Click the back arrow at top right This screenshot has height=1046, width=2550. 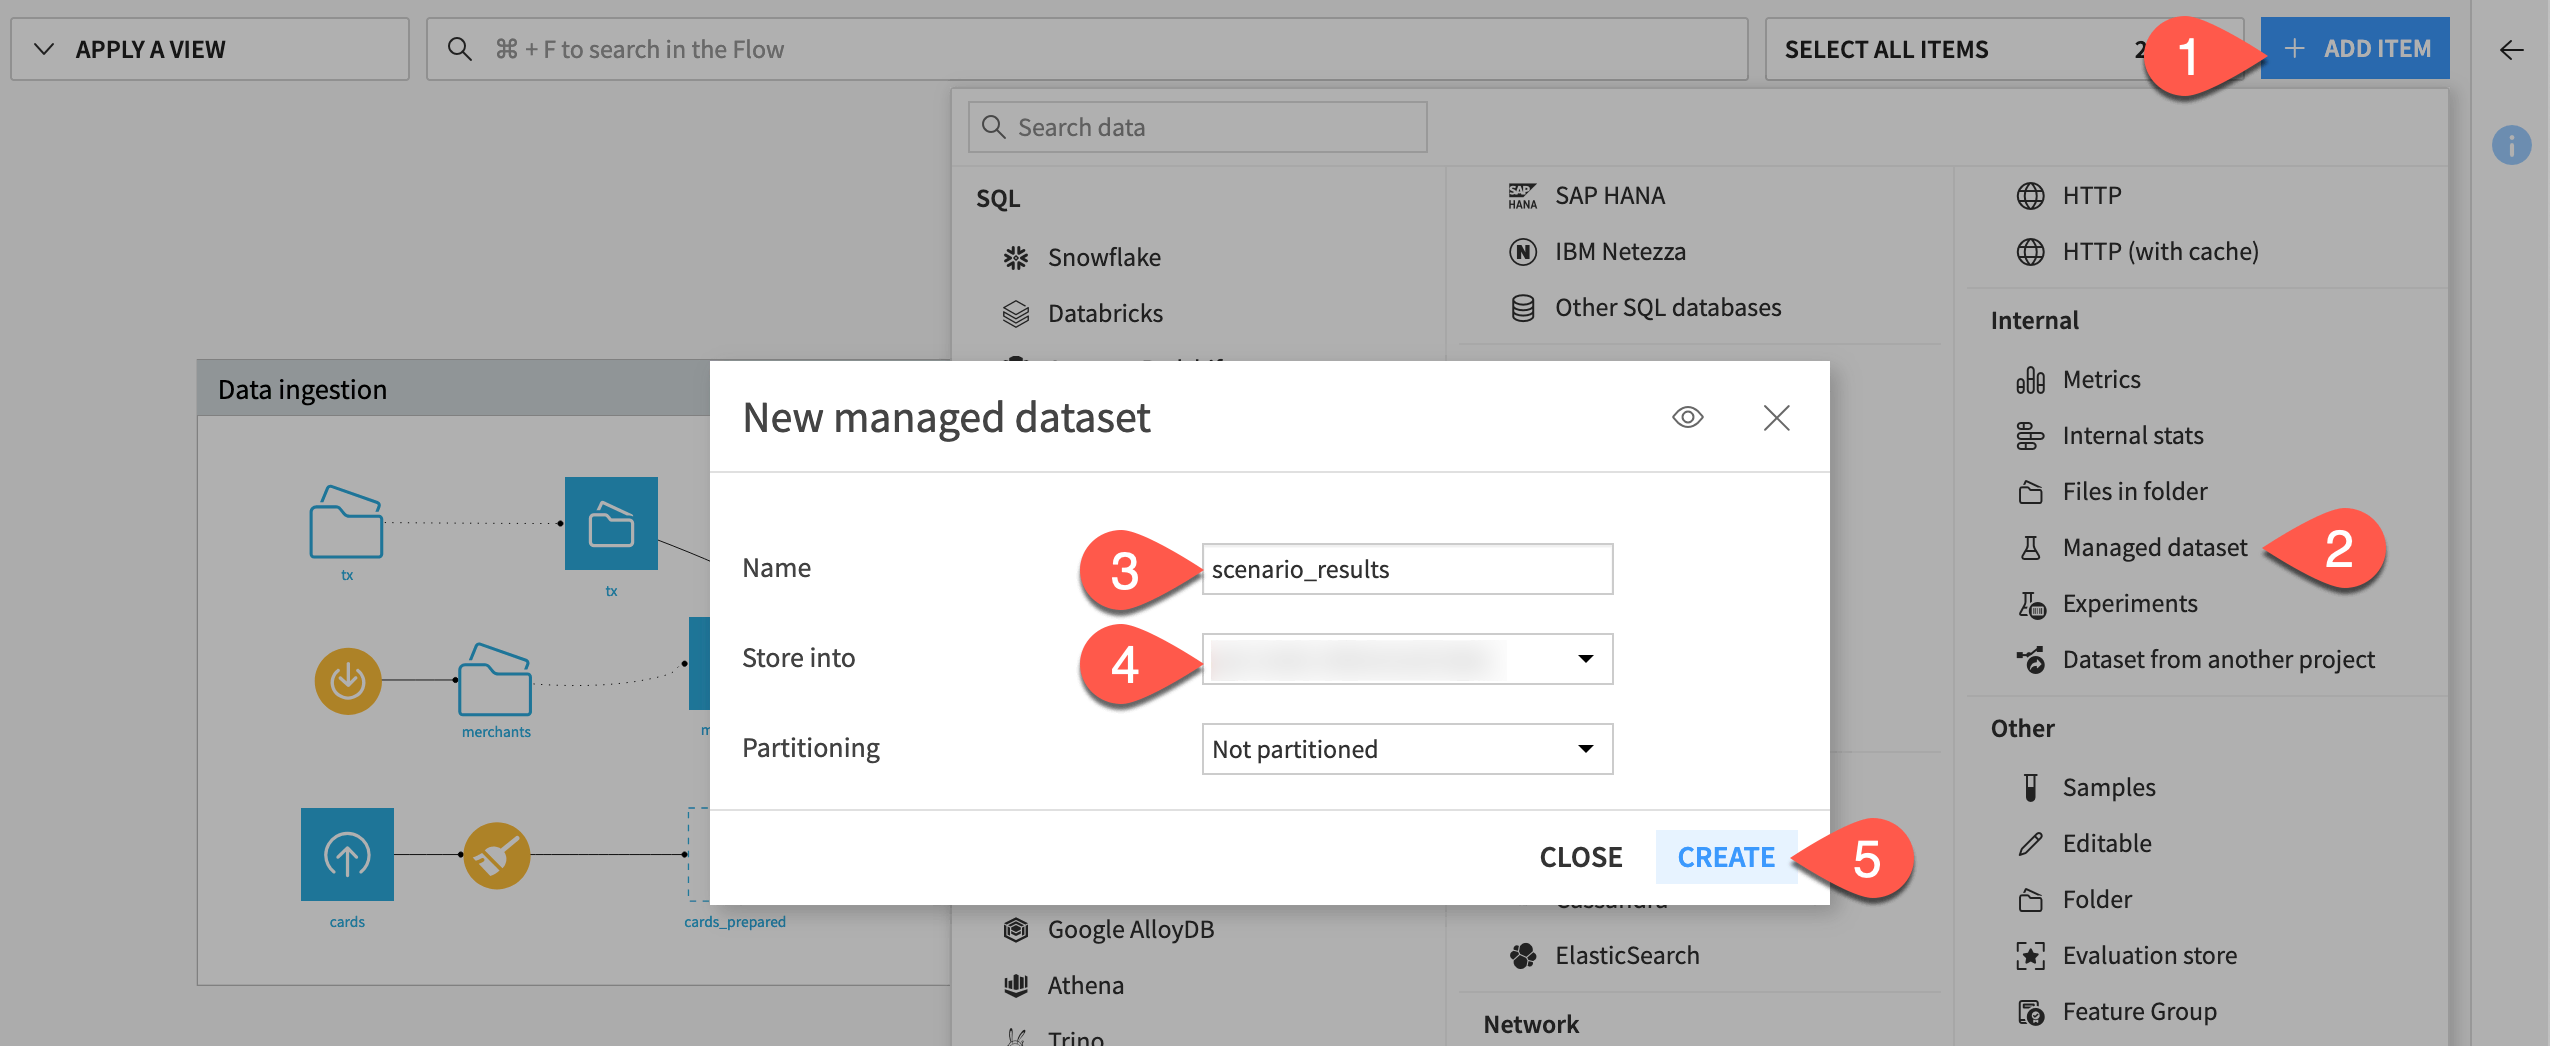point(2513,50)
